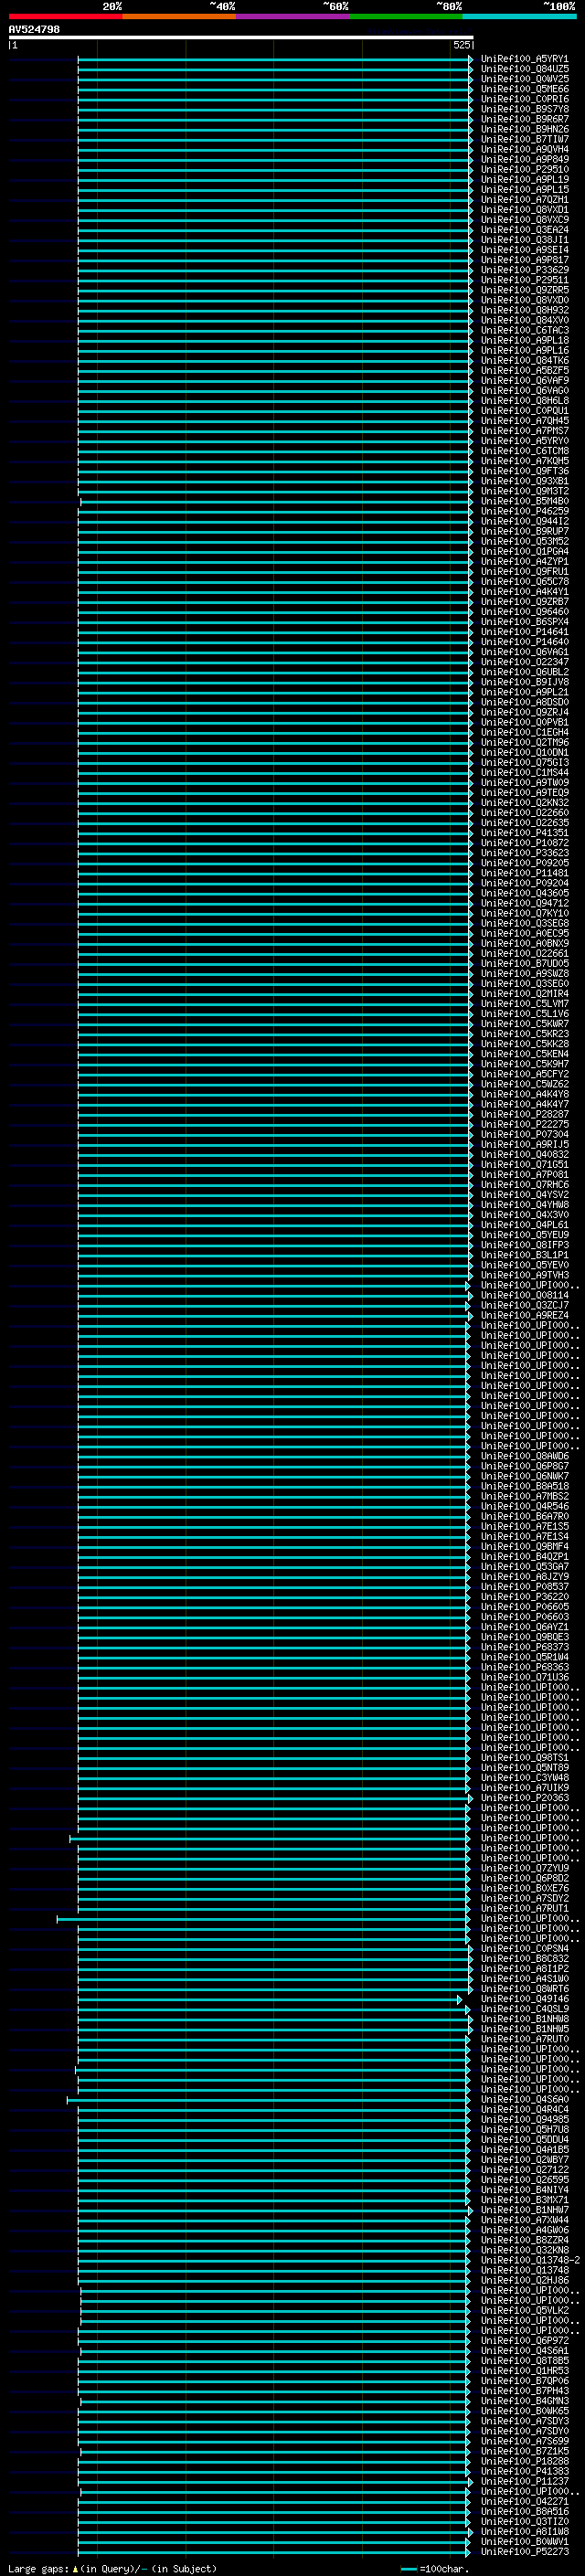The width and height of the screenshot is (585, 2576).
Task: Select hit UniRef100_P33629
Action: (x=524, y=270)
